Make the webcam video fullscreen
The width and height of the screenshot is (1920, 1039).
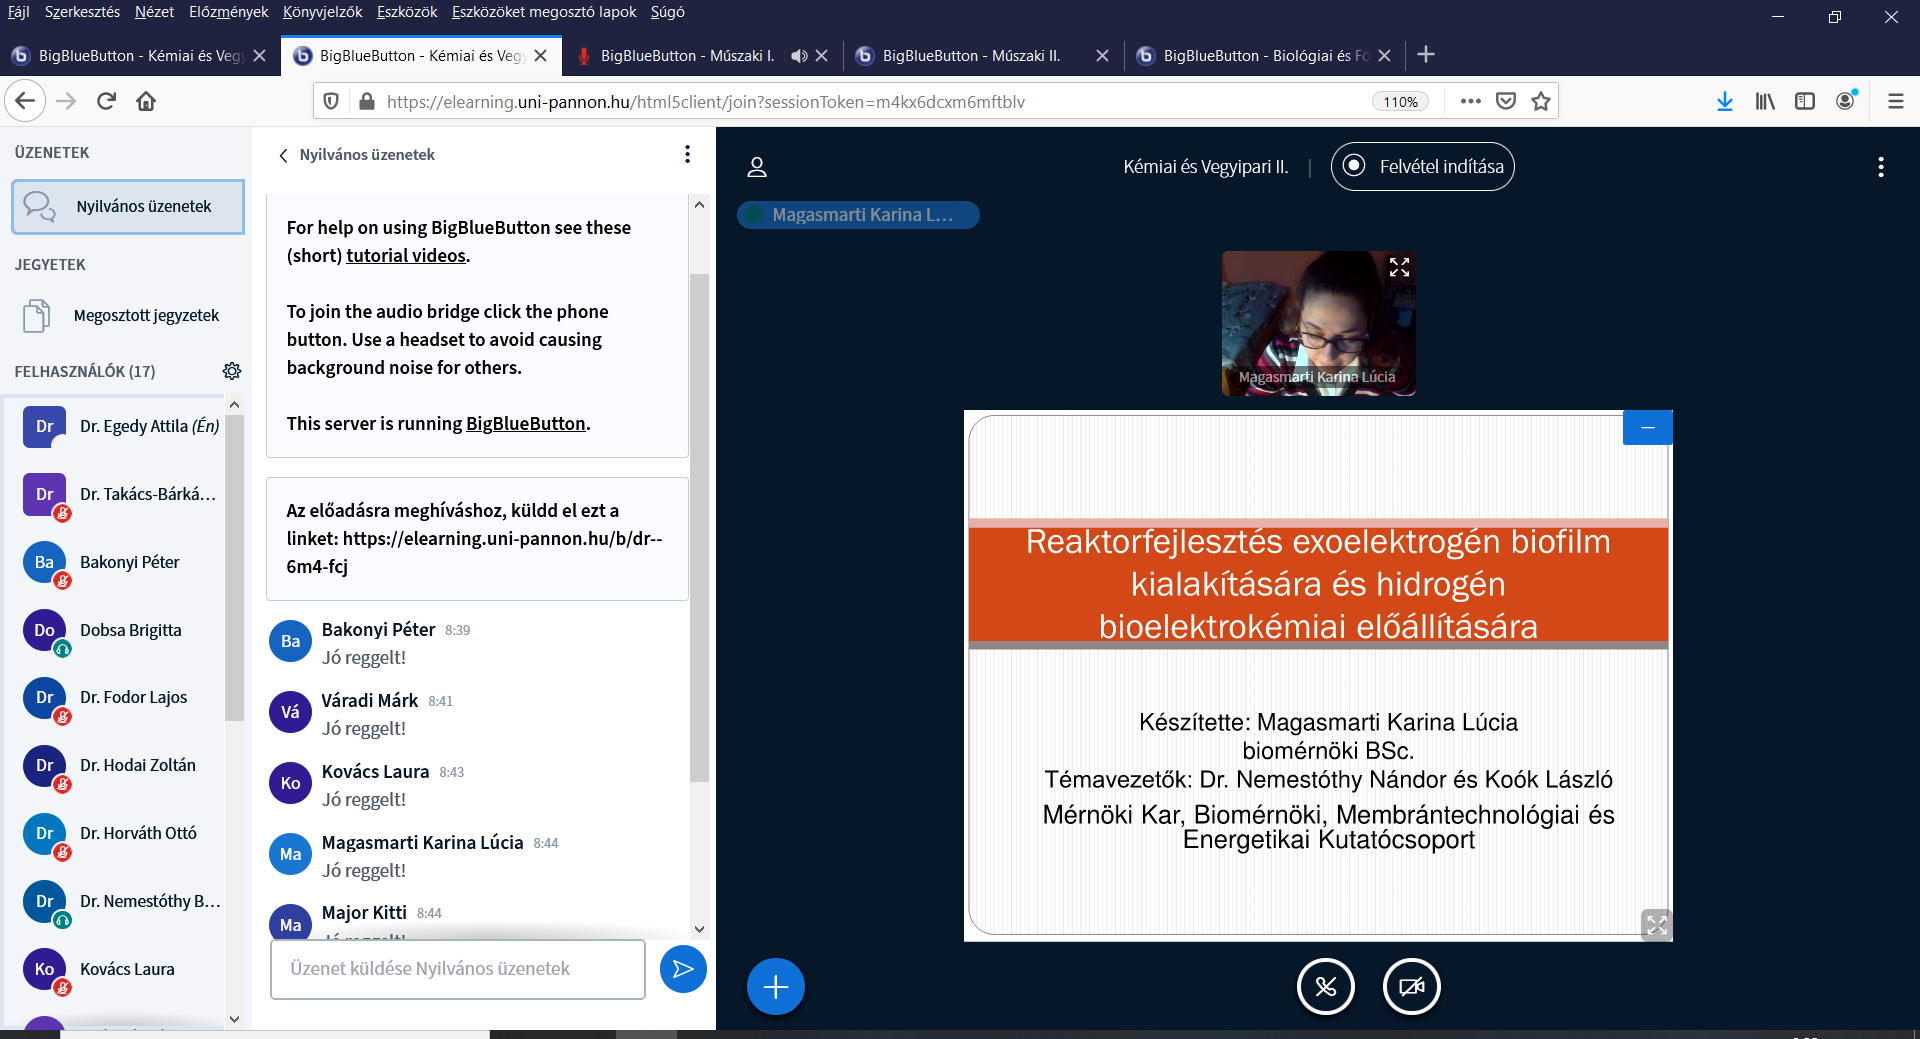pos(1399,268)
